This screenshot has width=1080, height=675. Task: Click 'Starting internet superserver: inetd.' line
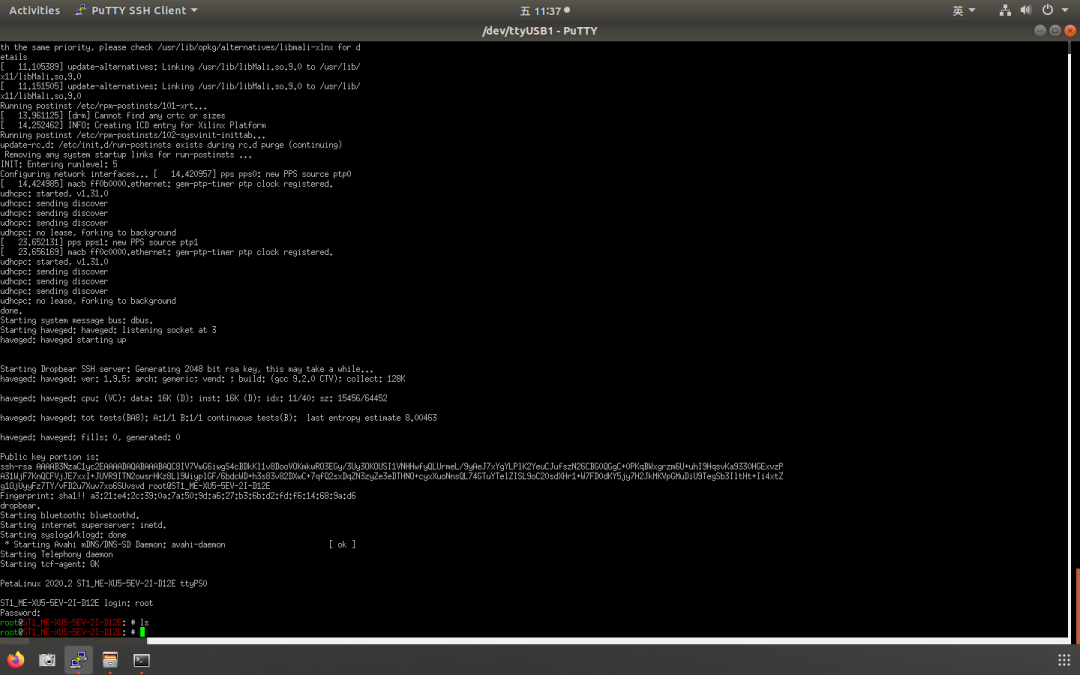coord(83,525)
